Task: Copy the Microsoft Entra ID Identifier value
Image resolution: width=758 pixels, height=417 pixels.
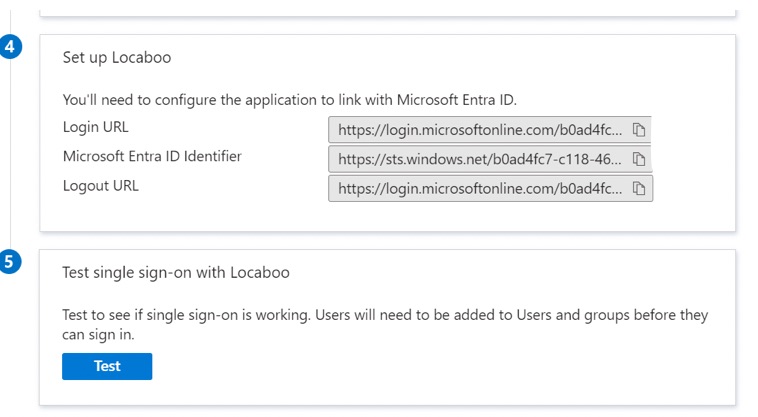Action: (x=639, y=159)
